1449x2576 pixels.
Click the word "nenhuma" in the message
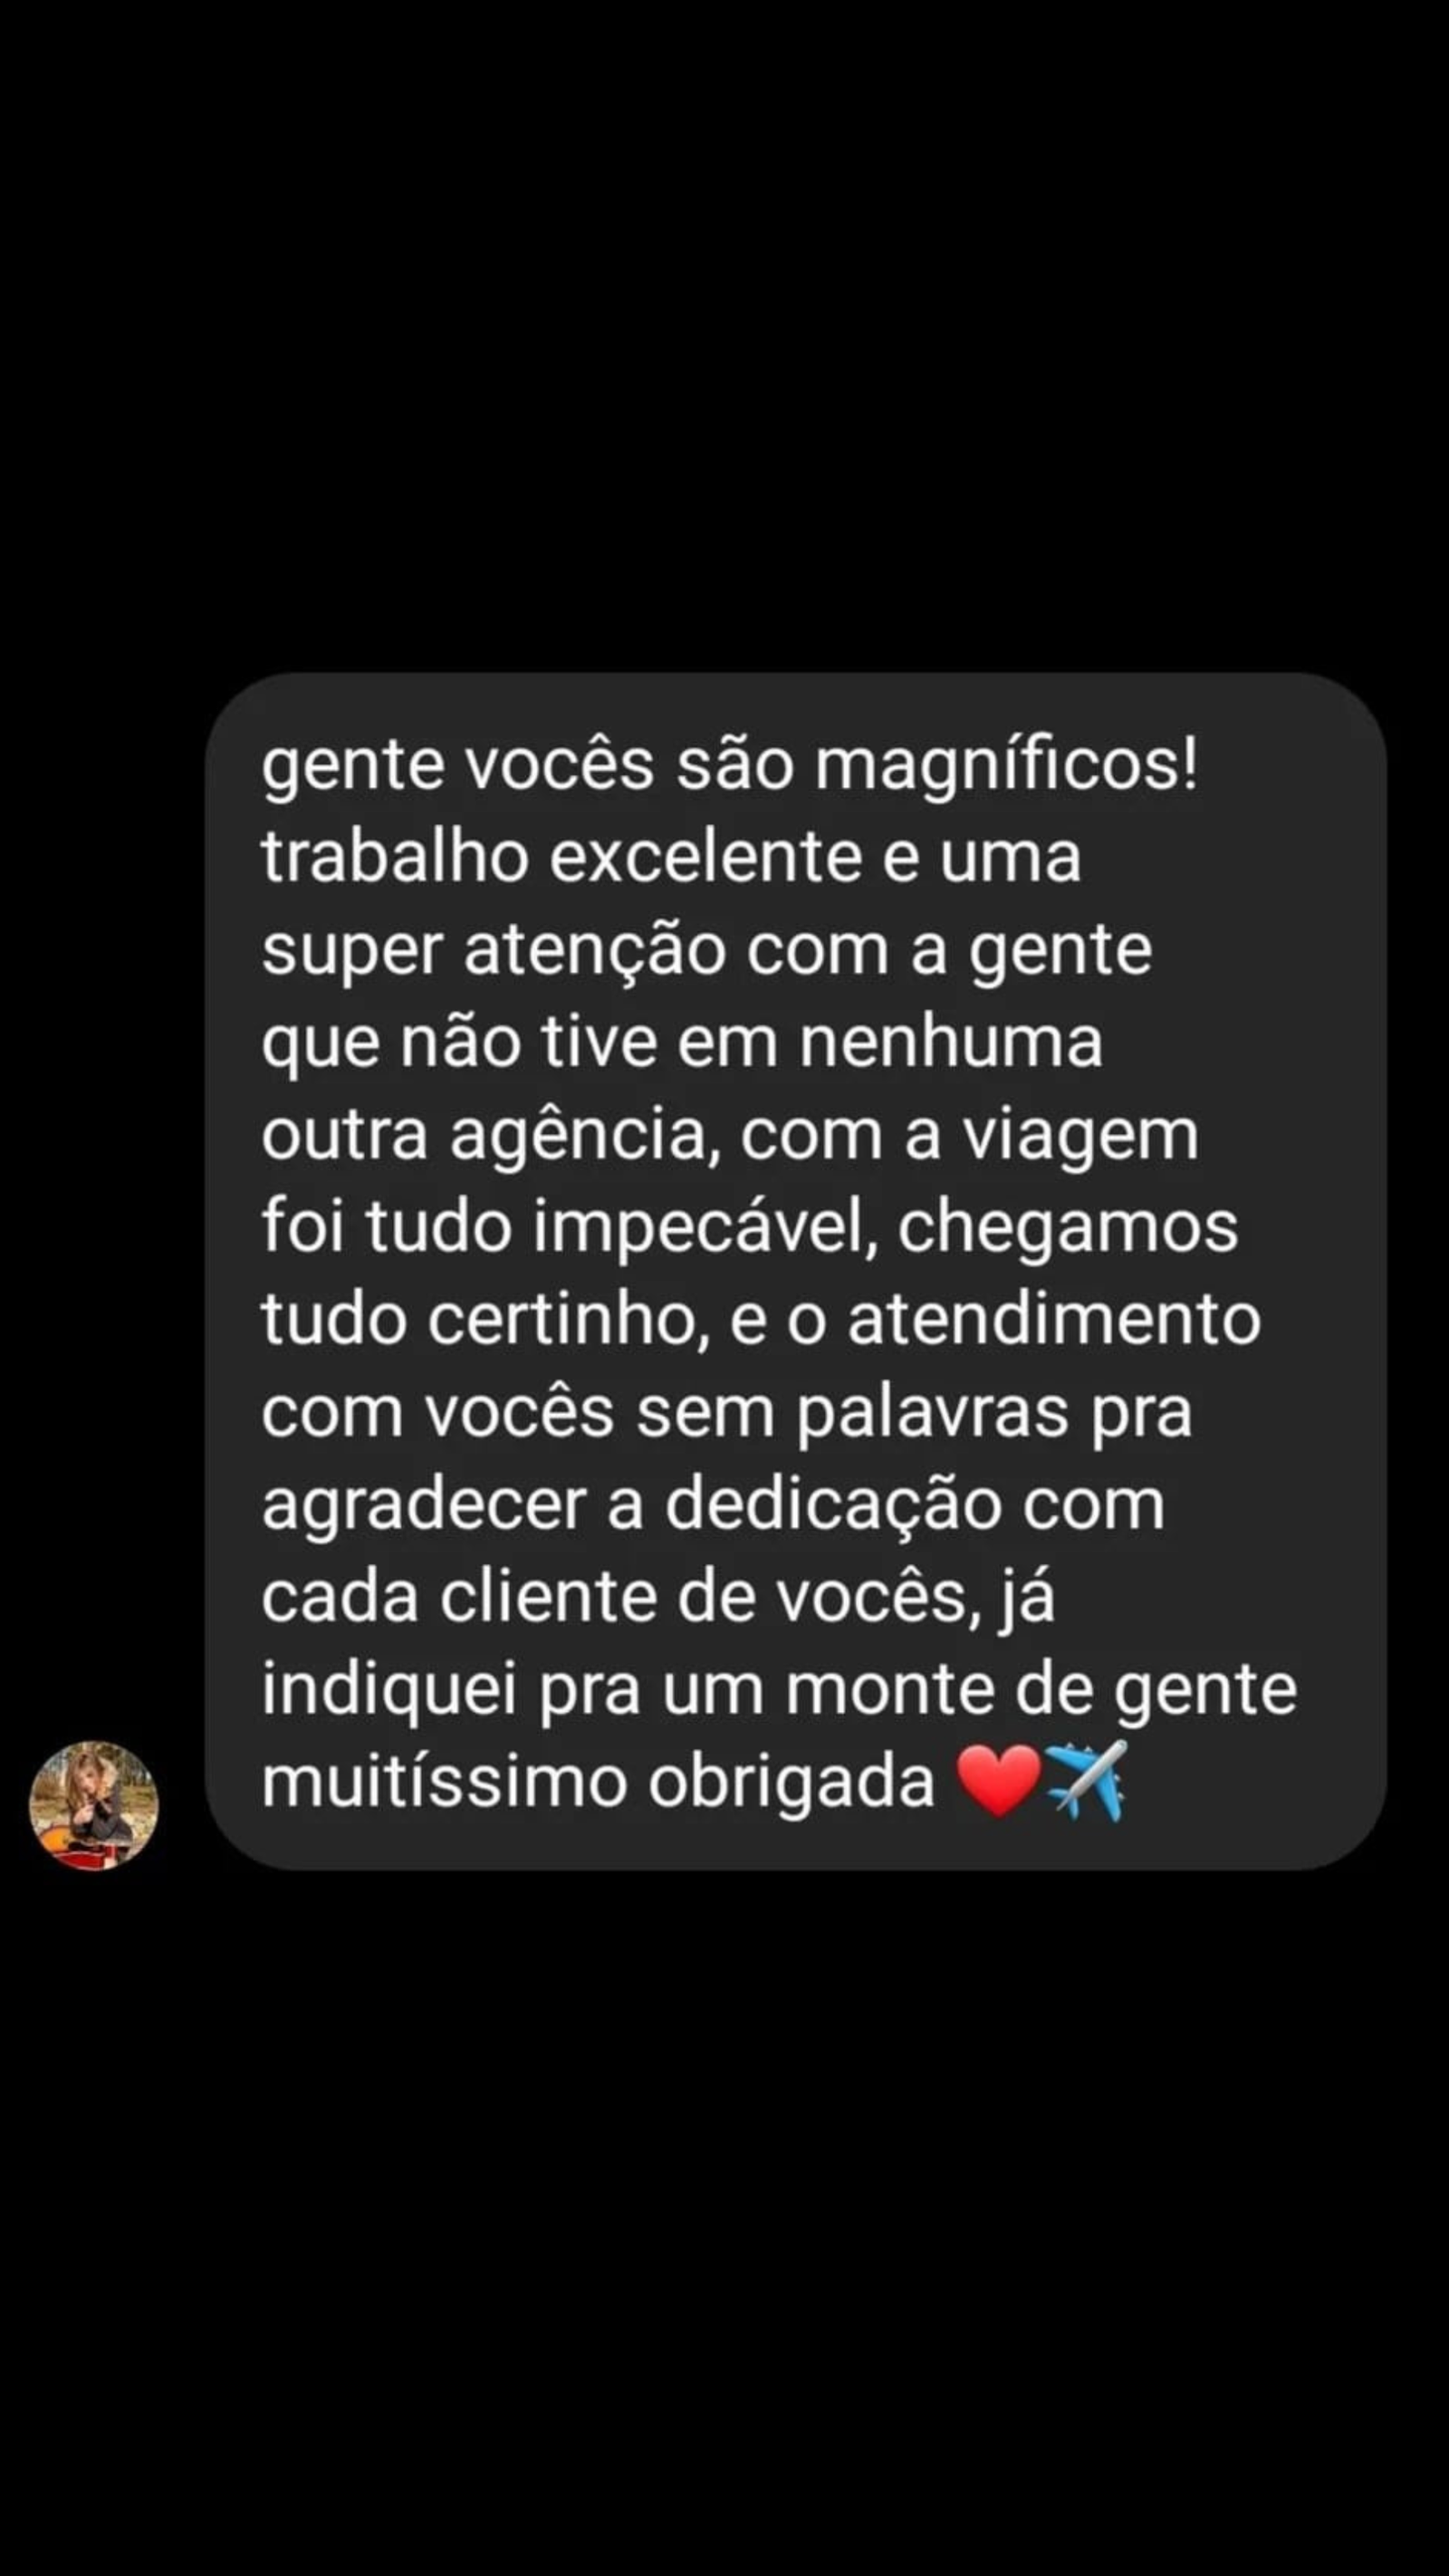(951, 1042)
